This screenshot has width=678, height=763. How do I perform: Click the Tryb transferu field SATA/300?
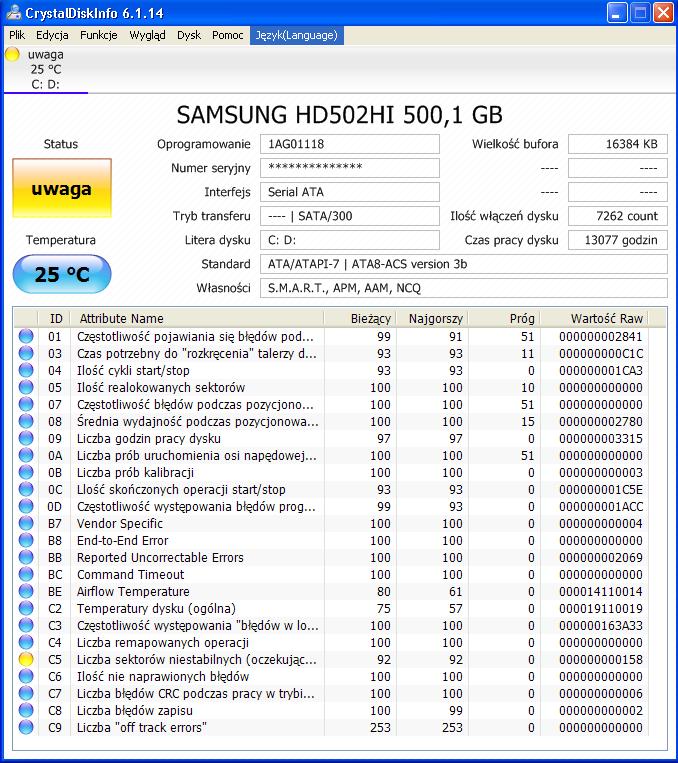pos(349,216)
